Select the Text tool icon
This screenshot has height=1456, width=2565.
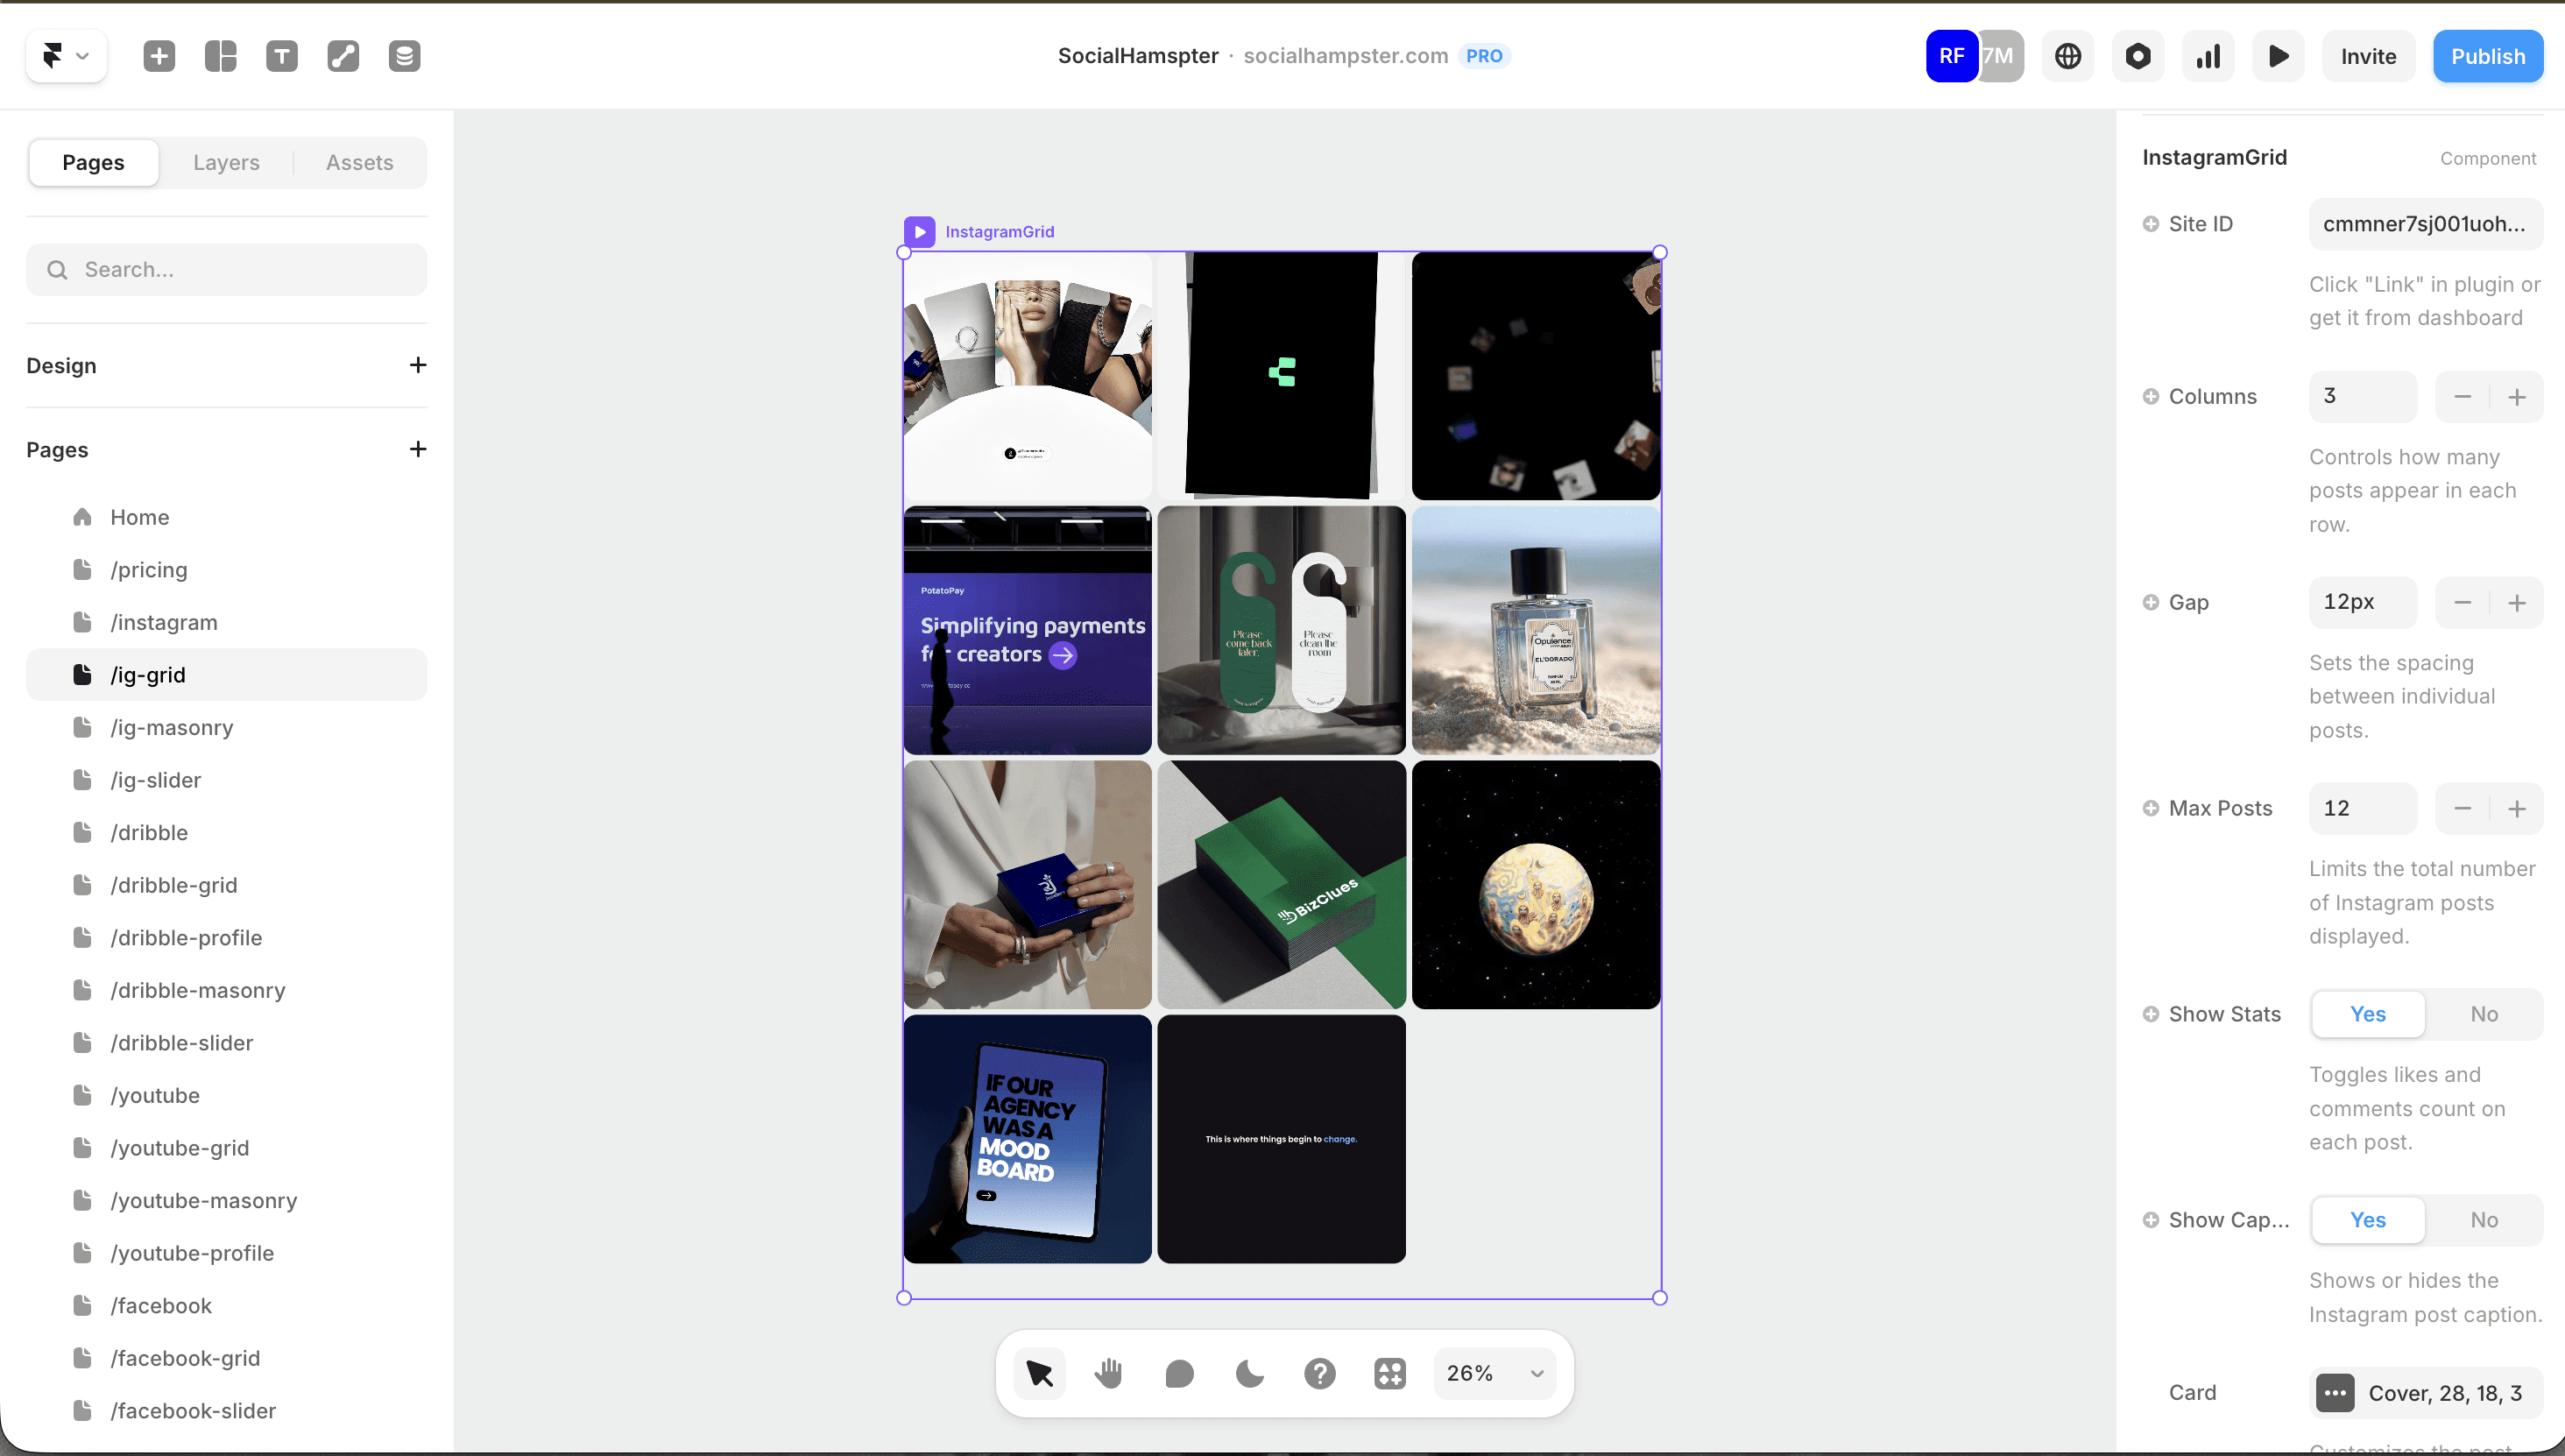282,56
